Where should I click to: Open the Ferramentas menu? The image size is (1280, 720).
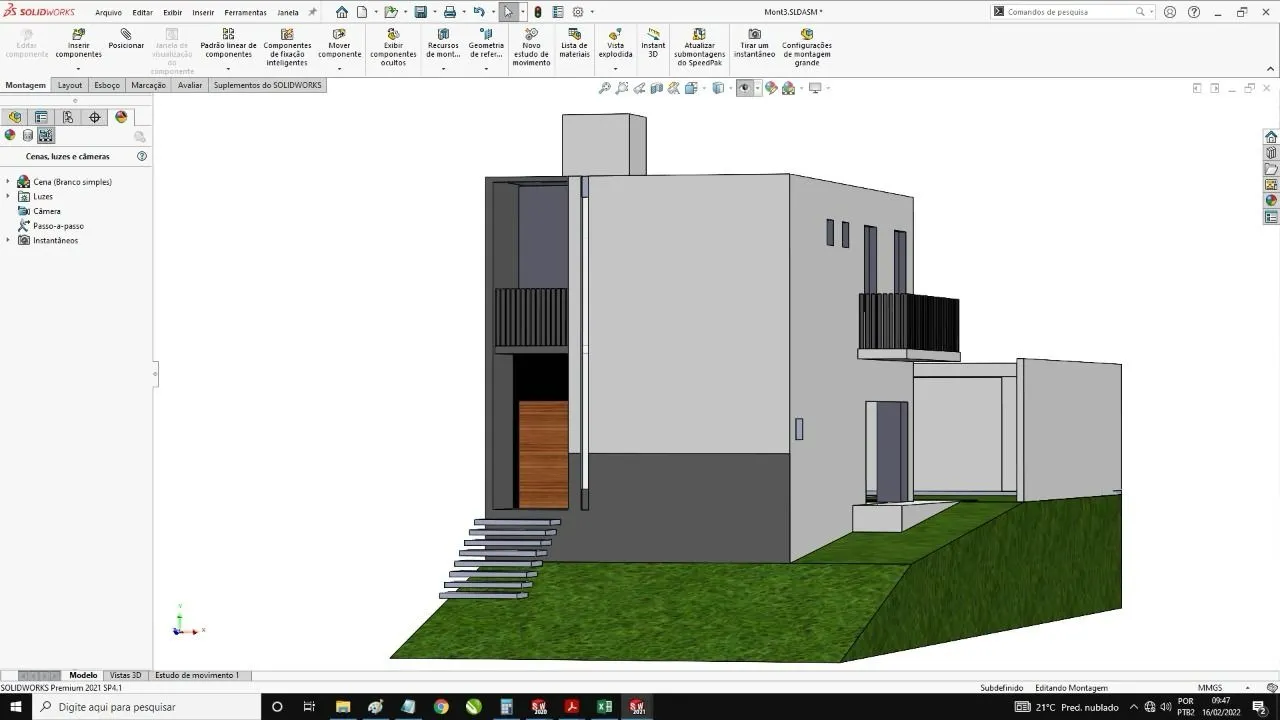[245, 13]
